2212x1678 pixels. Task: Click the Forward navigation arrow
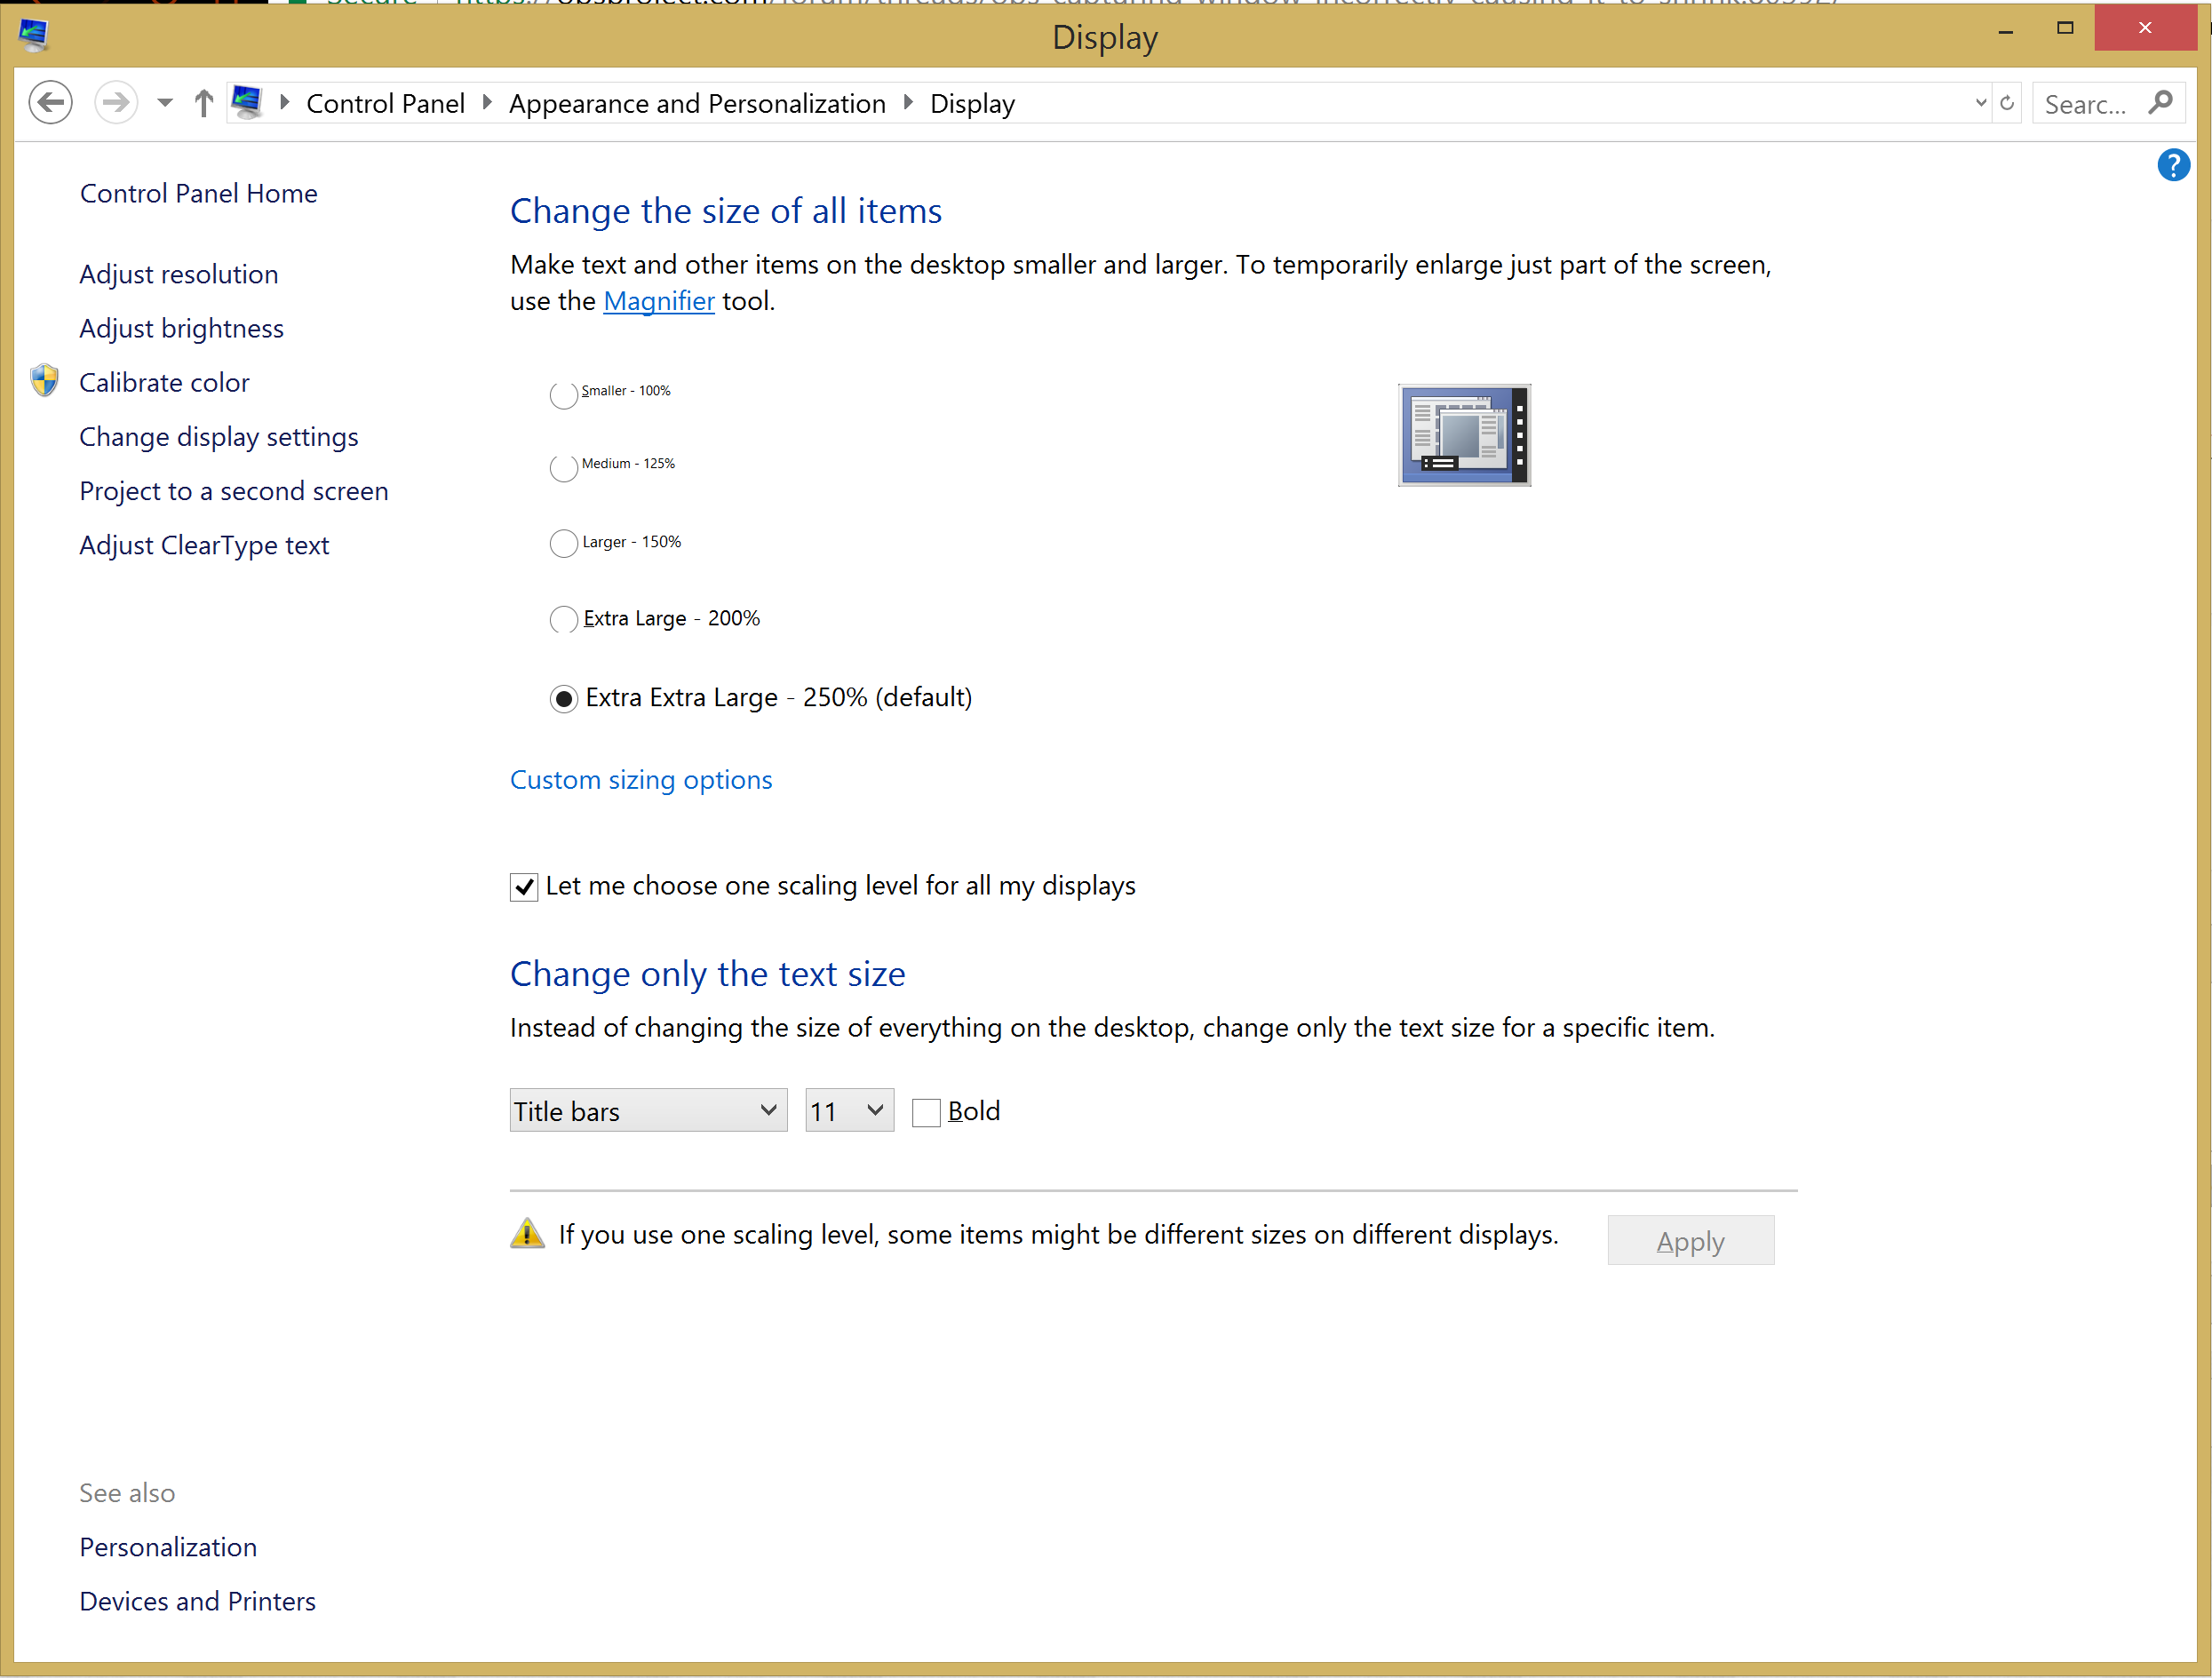tap(116, 103)
